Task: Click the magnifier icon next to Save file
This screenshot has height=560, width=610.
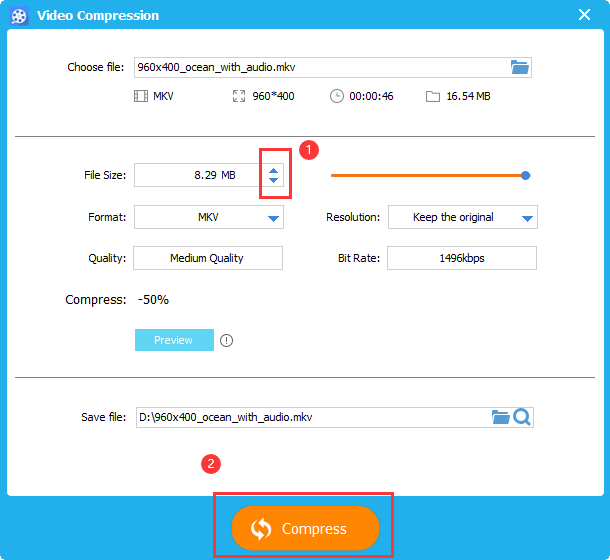Action: click(521, 417)
